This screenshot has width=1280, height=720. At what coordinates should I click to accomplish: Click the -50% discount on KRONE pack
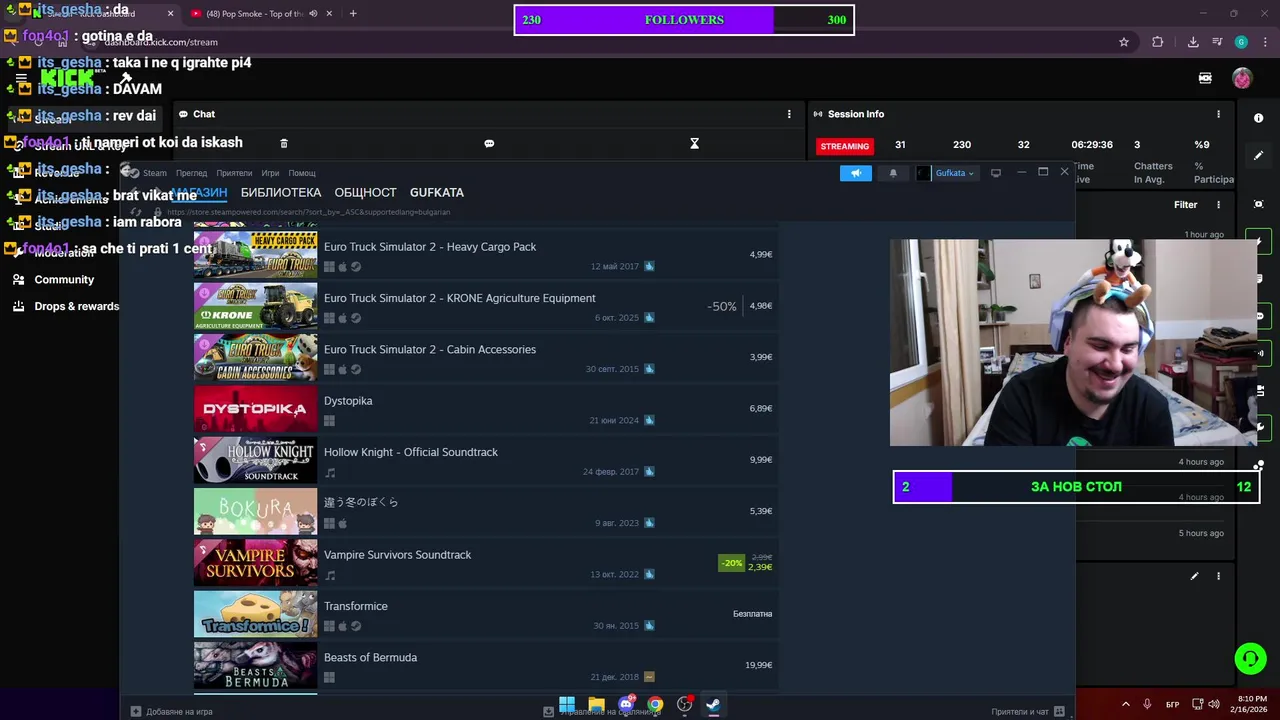pos(721,306)
